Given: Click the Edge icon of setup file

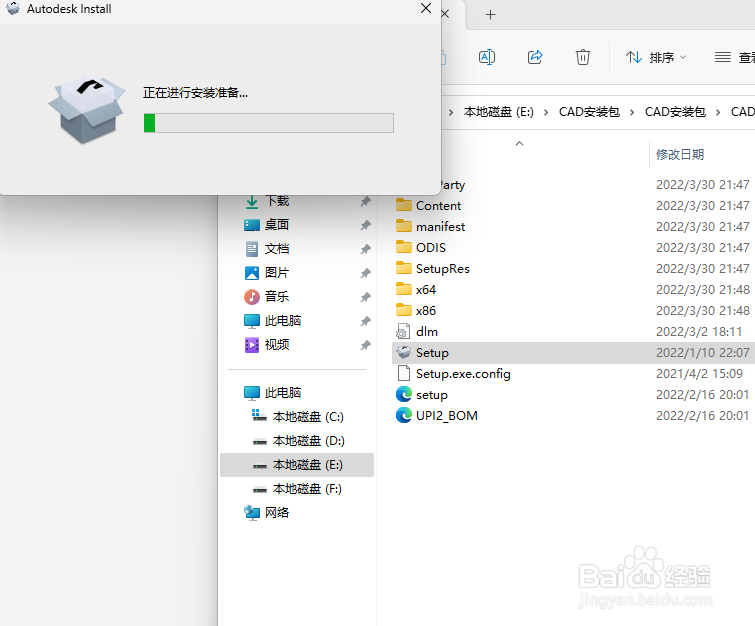Looking at the screenshot, I should click(x=404, y=394).
